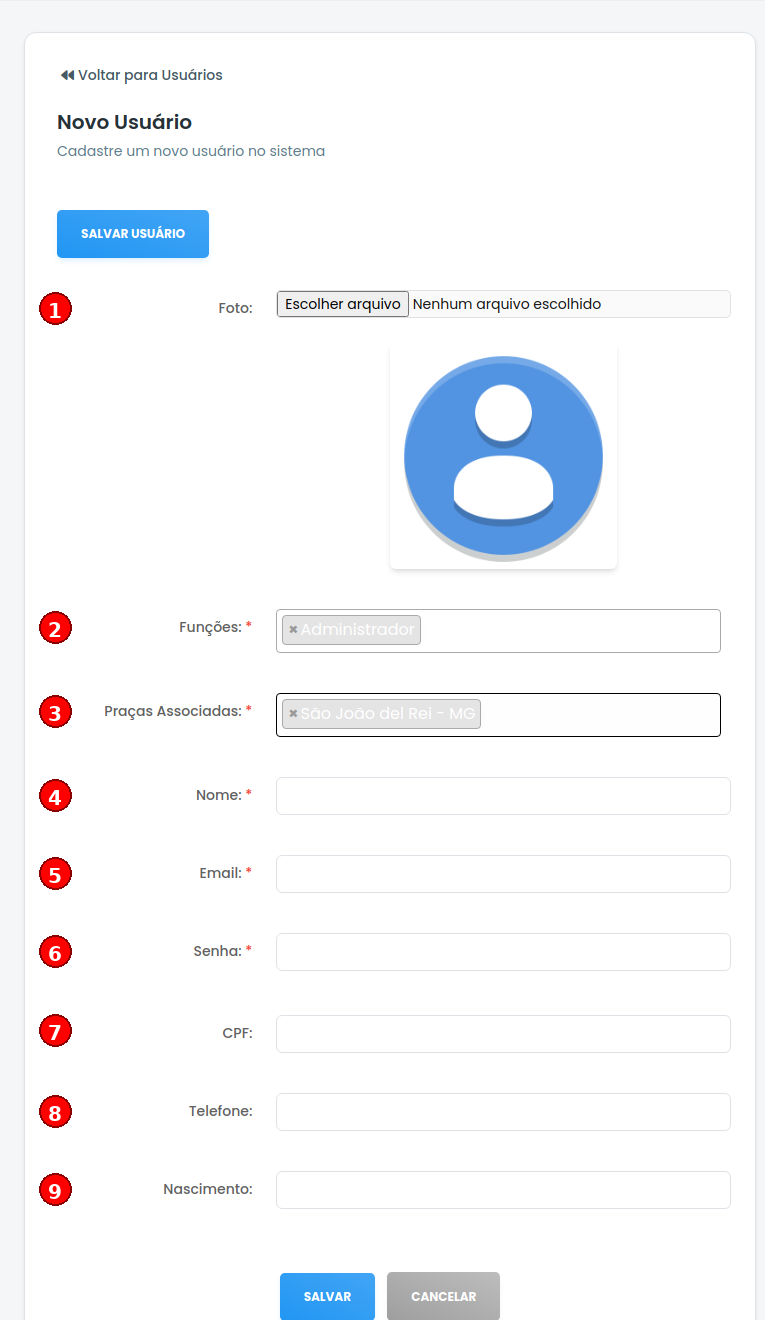765x1320 pixels.
Task: Click the red number 1 marker
Action: (x=55, y=309)
